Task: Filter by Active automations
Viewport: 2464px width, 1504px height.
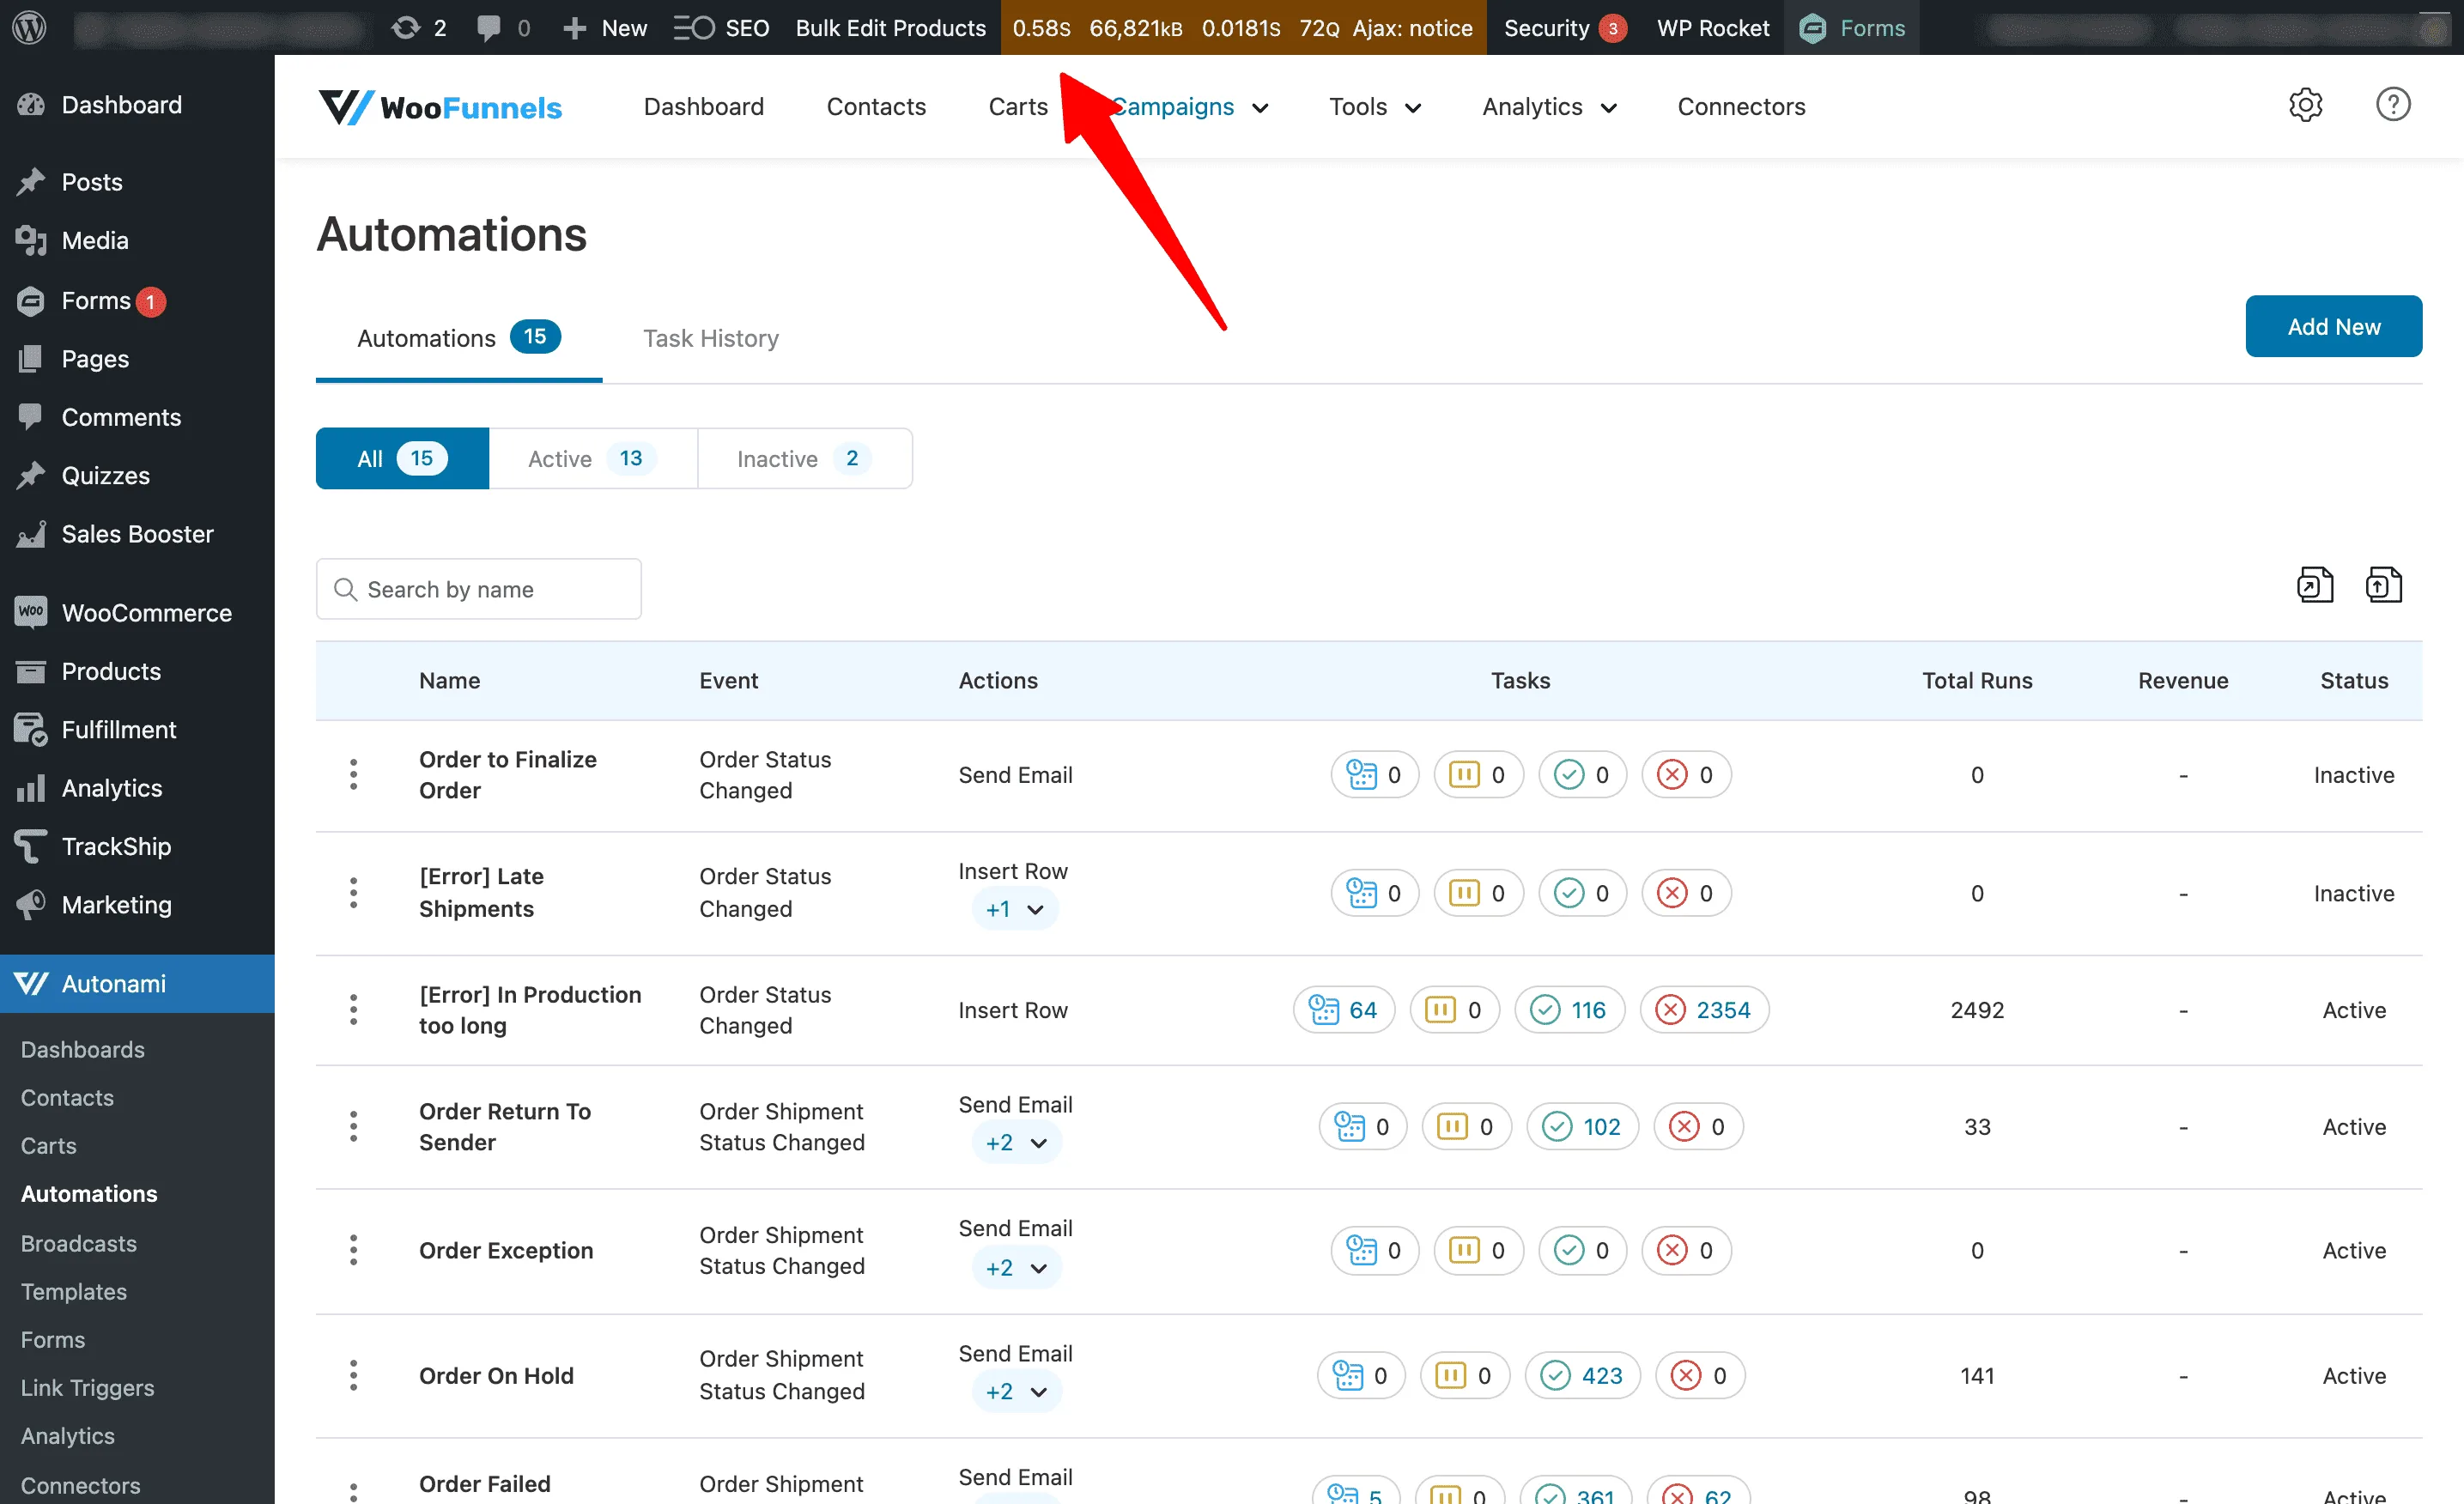Action: point(592,458)
